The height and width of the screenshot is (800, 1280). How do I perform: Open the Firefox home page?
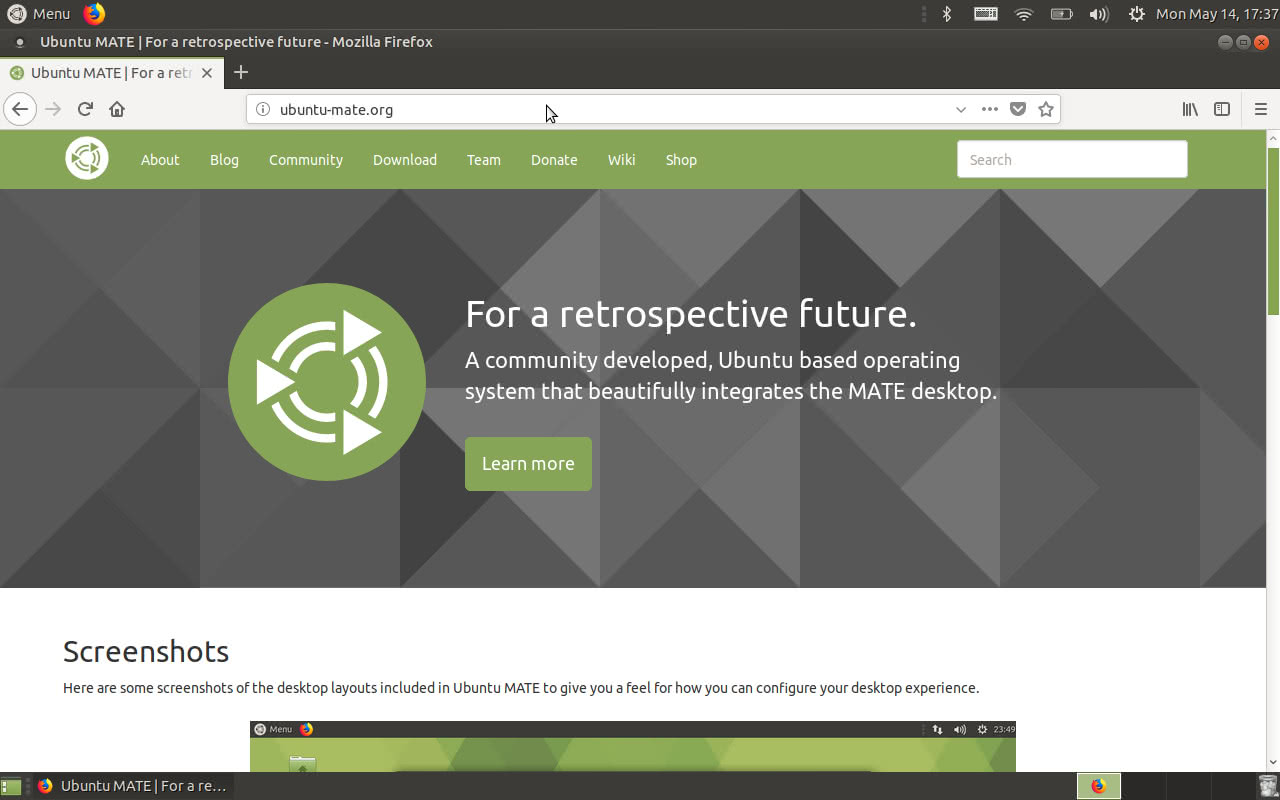pyautogui.click(x=117, y=109)
